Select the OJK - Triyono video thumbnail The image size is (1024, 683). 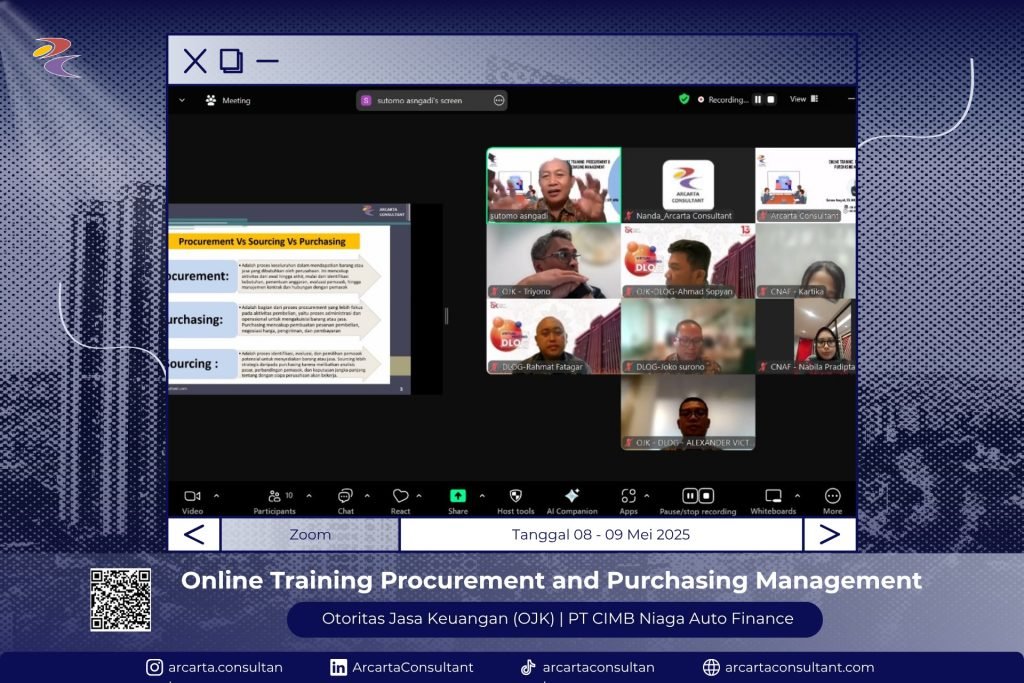tap(553, 261)
